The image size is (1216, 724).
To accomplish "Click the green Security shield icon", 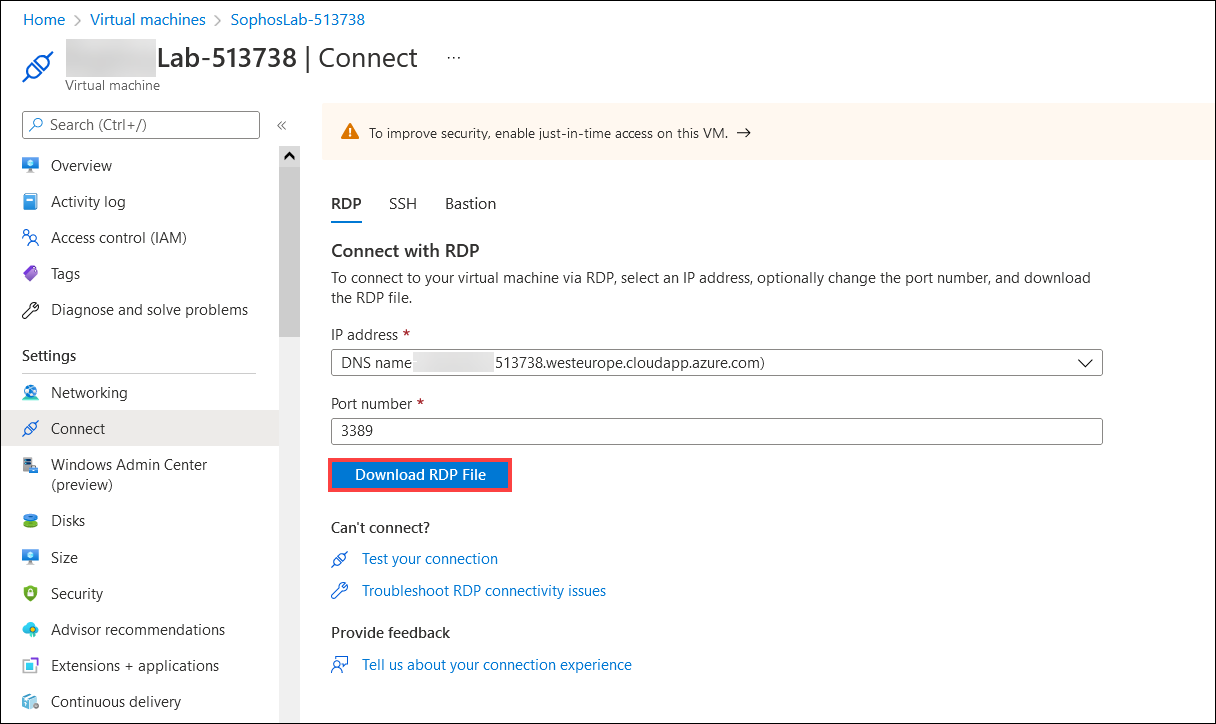I will coord(30,593).
